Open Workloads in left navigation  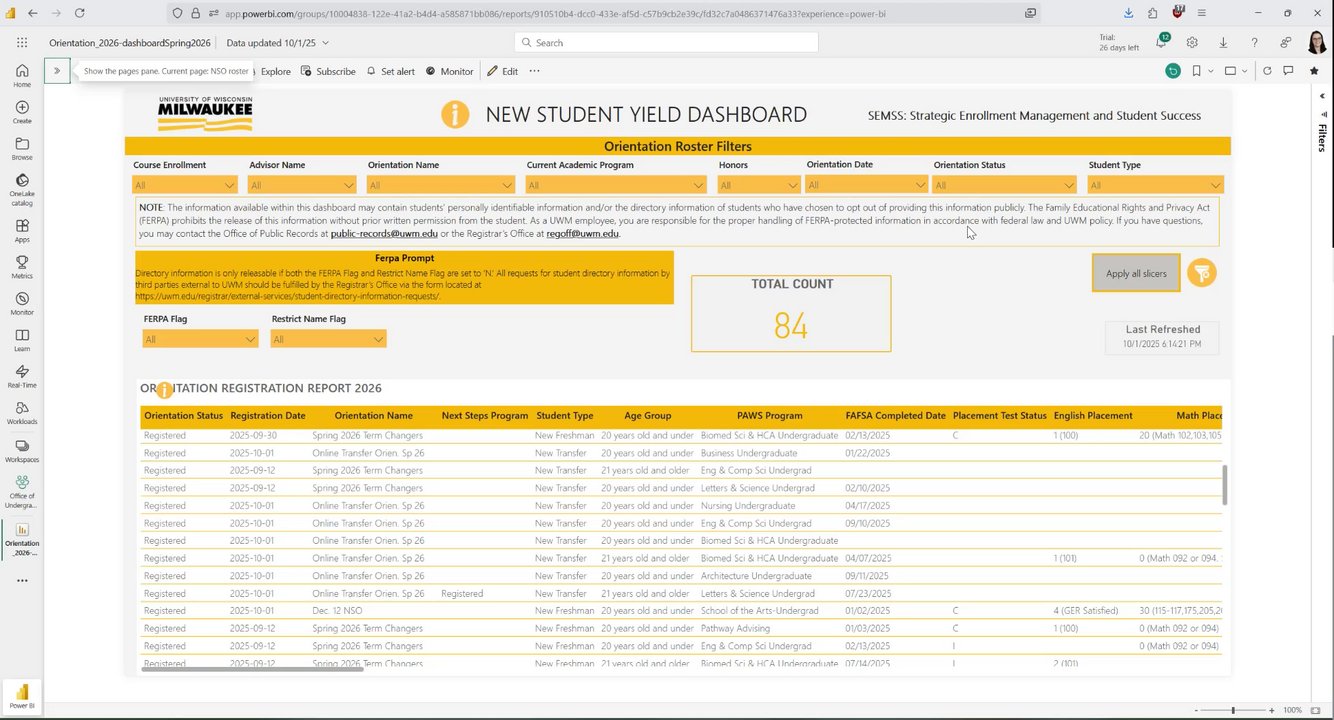click(x=22, y=413)
